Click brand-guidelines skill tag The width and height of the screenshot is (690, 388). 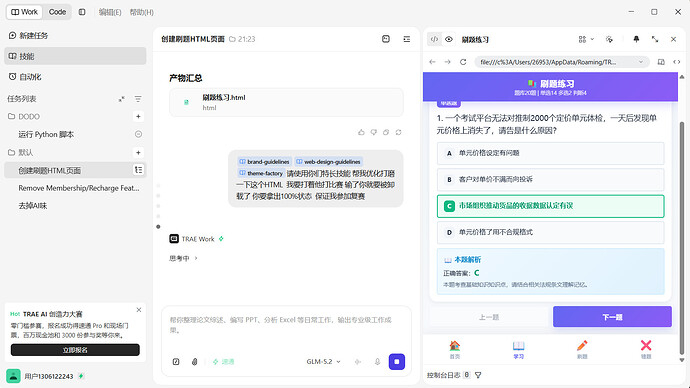click(264, 161)
